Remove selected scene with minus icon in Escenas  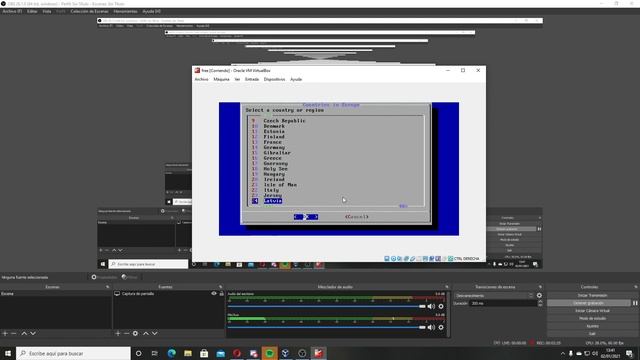[x=14, y=333]
